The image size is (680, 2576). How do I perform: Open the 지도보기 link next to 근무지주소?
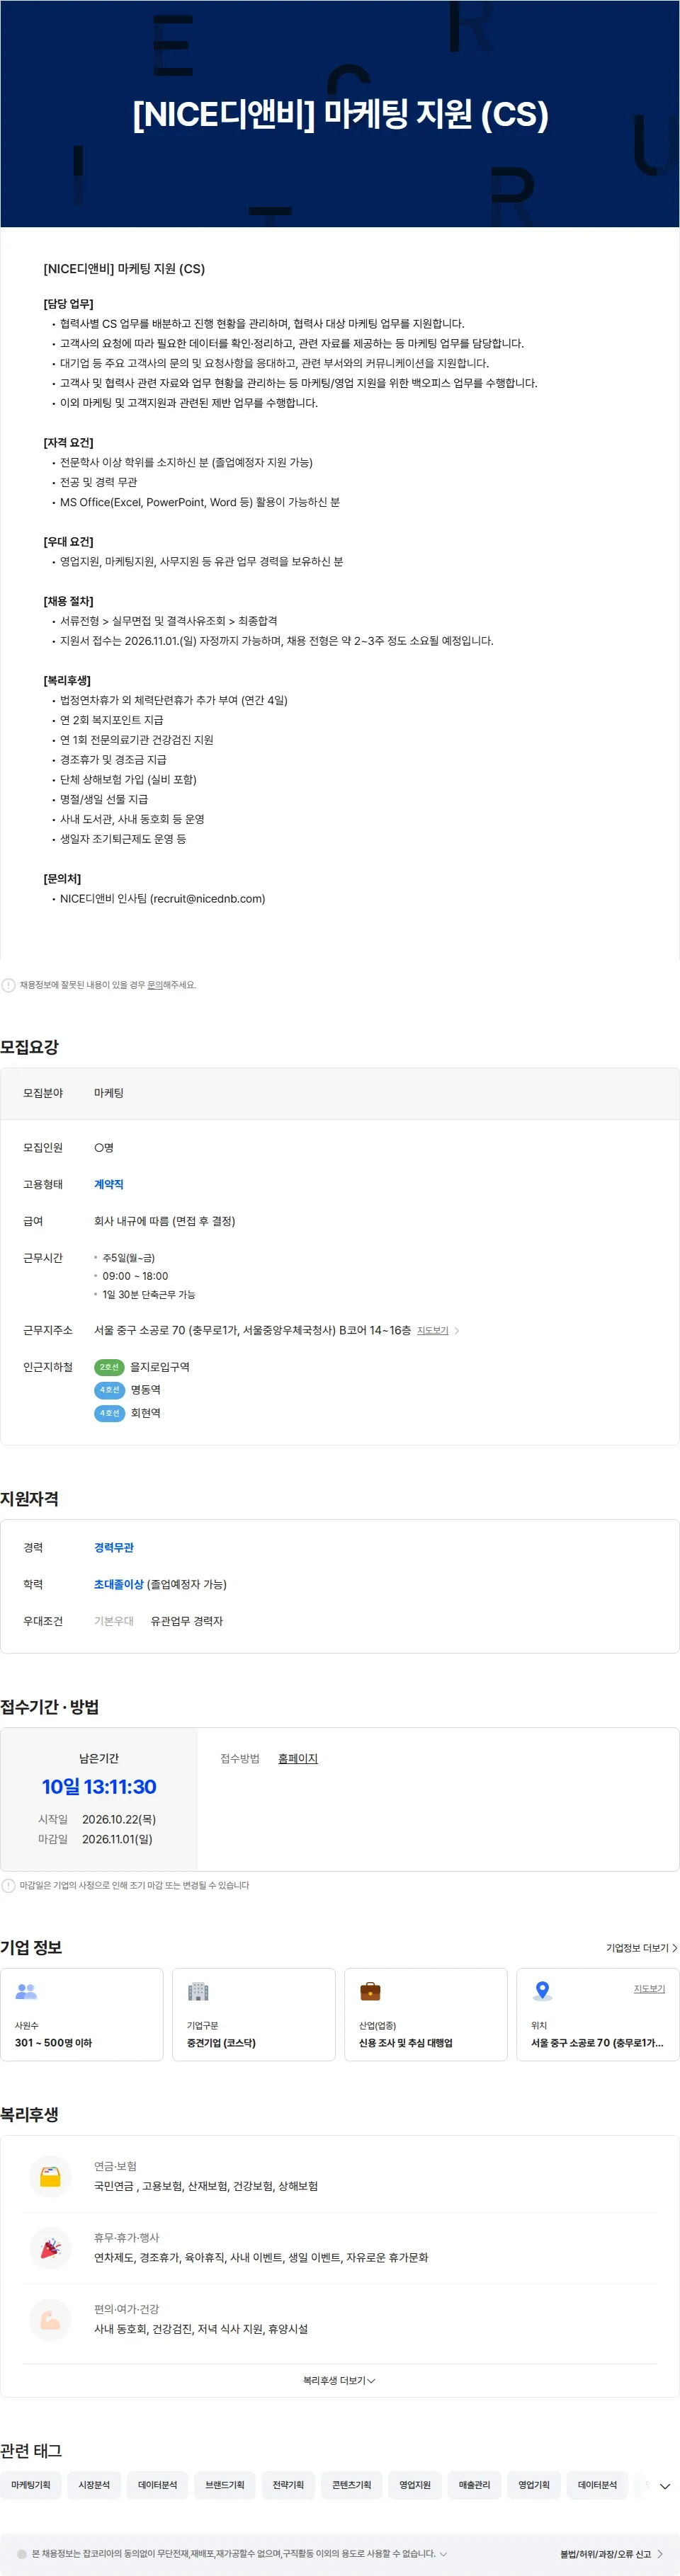coord(433,1330)
